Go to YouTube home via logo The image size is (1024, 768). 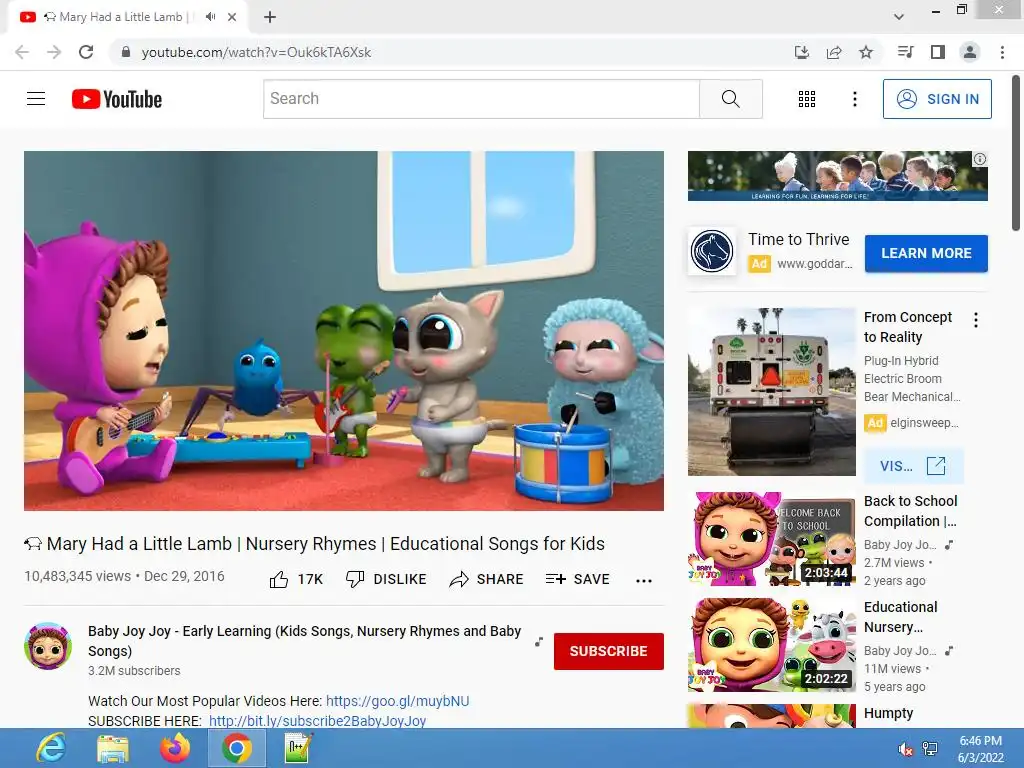[117, 99]
